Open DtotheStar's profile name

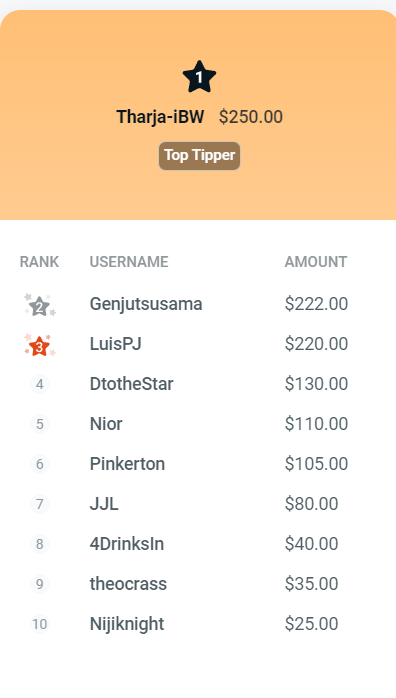coord(132,384)
